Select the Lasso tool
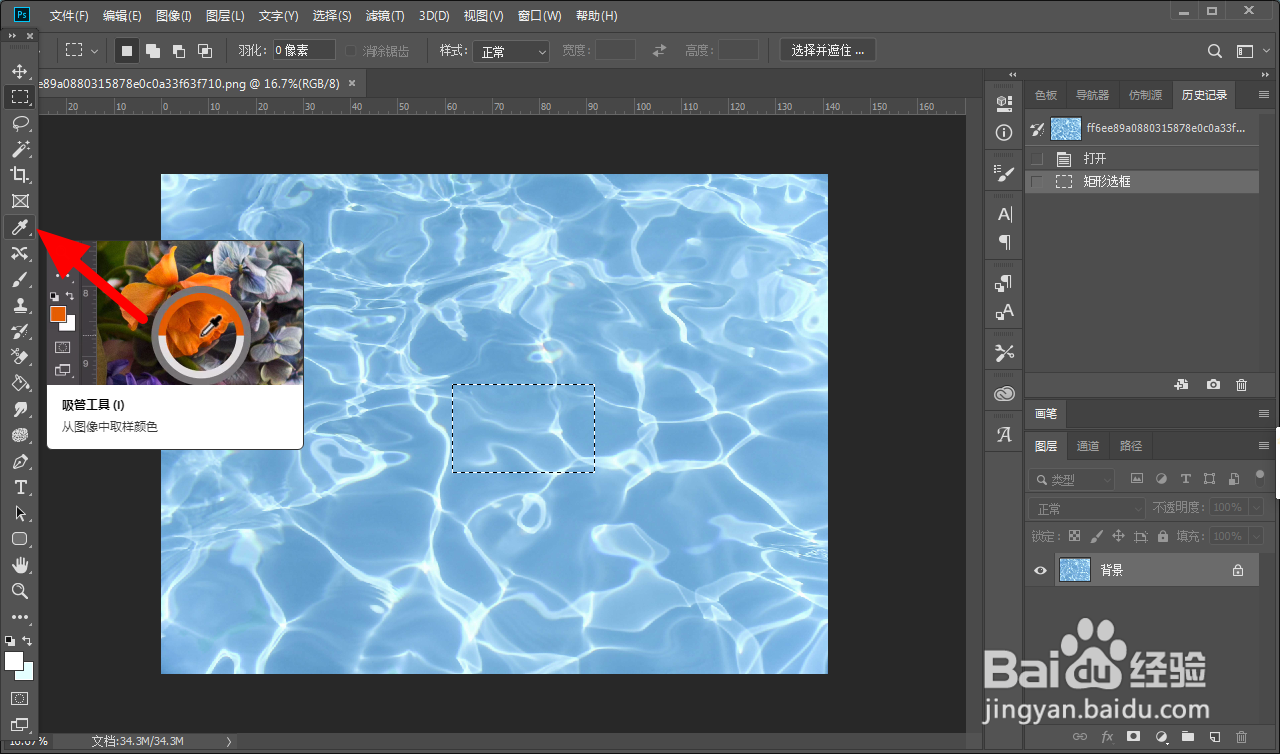The image size is (1280, 754). coord(19,123)
